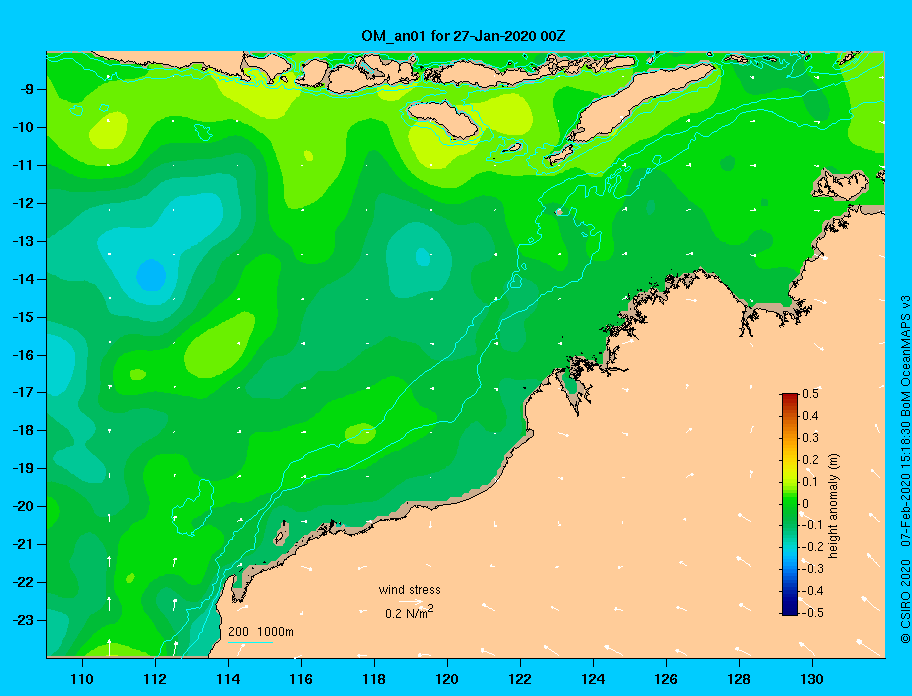Click longitude label 114

[228, 679]
